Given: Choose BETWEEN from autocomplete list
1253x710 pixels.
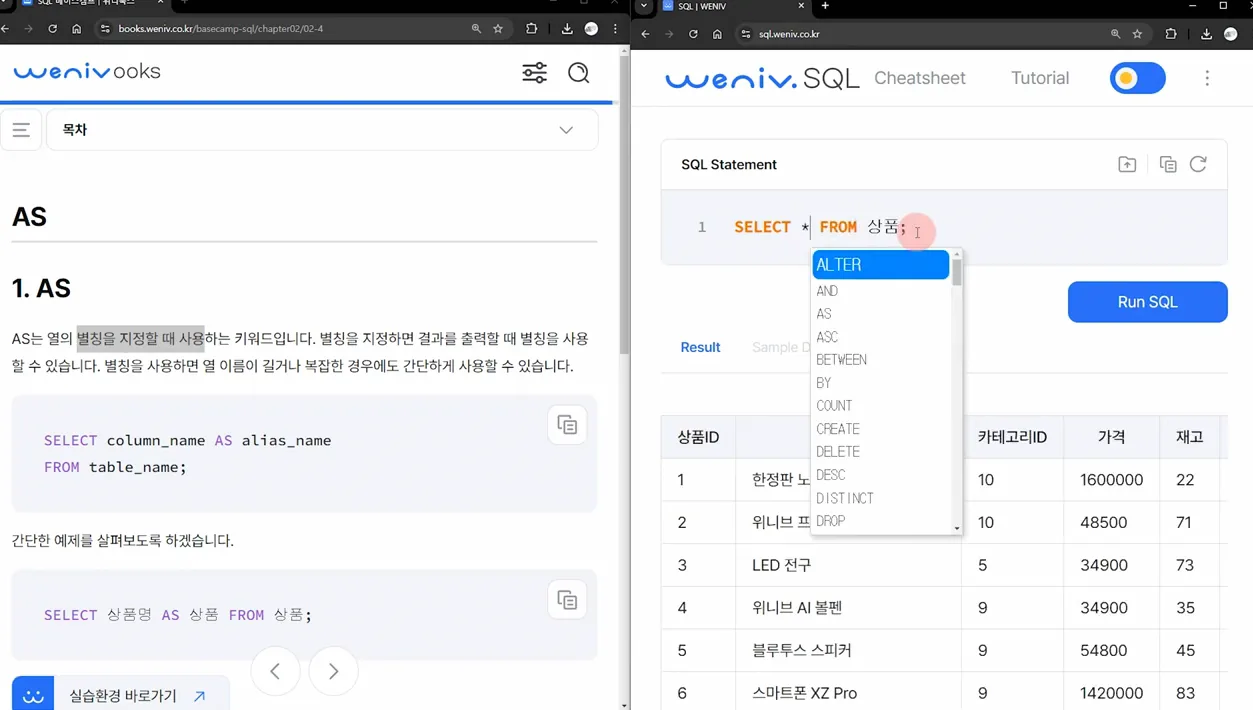Looking at the screenshot, I should 881,360.
